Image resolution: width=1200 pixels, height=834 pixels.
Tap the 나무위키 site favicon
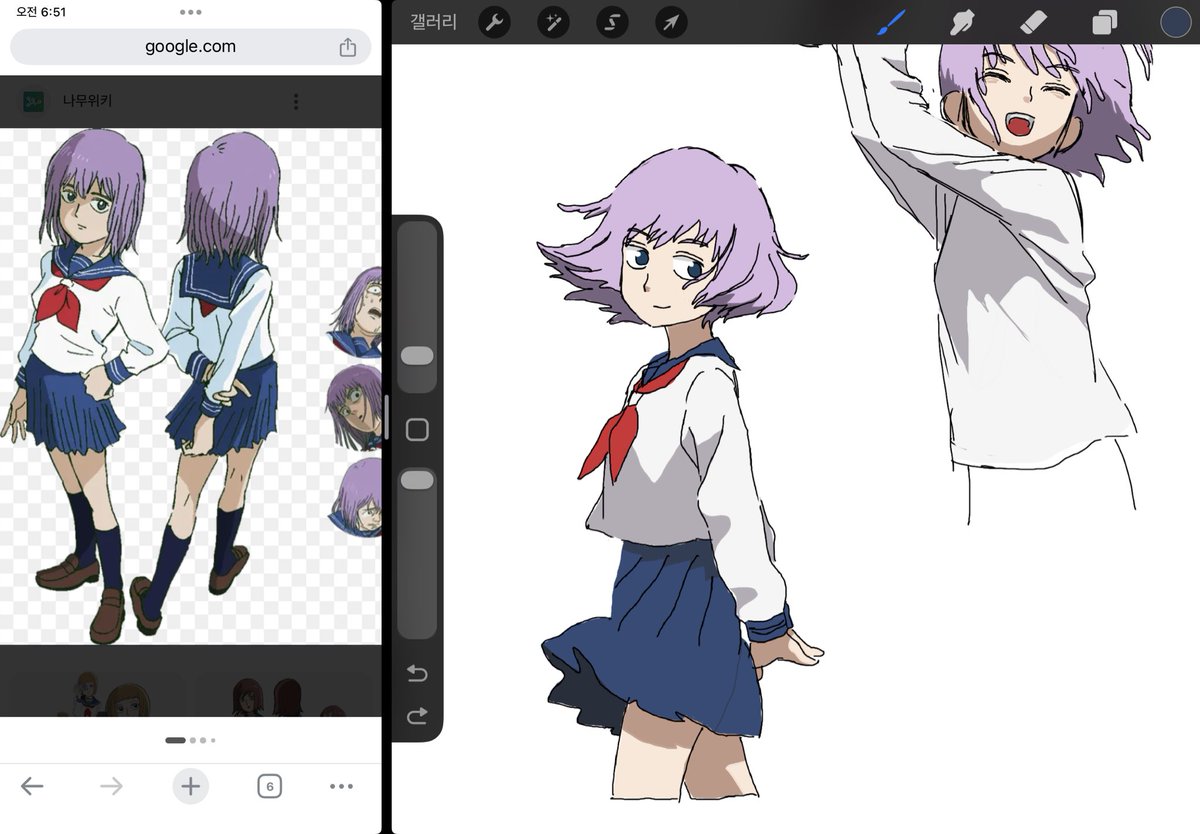(x=35, y=101)
